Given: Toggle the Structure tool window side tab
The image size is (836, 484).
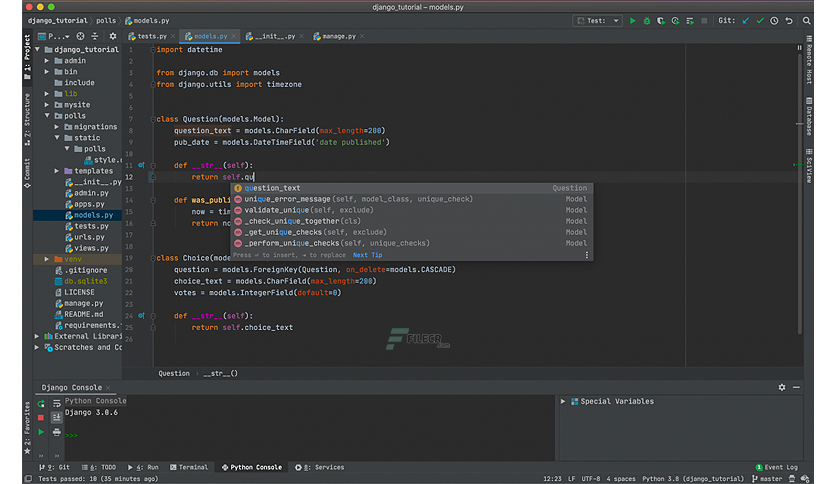Looking at the screenshot, I should click(x=27, y=119).
